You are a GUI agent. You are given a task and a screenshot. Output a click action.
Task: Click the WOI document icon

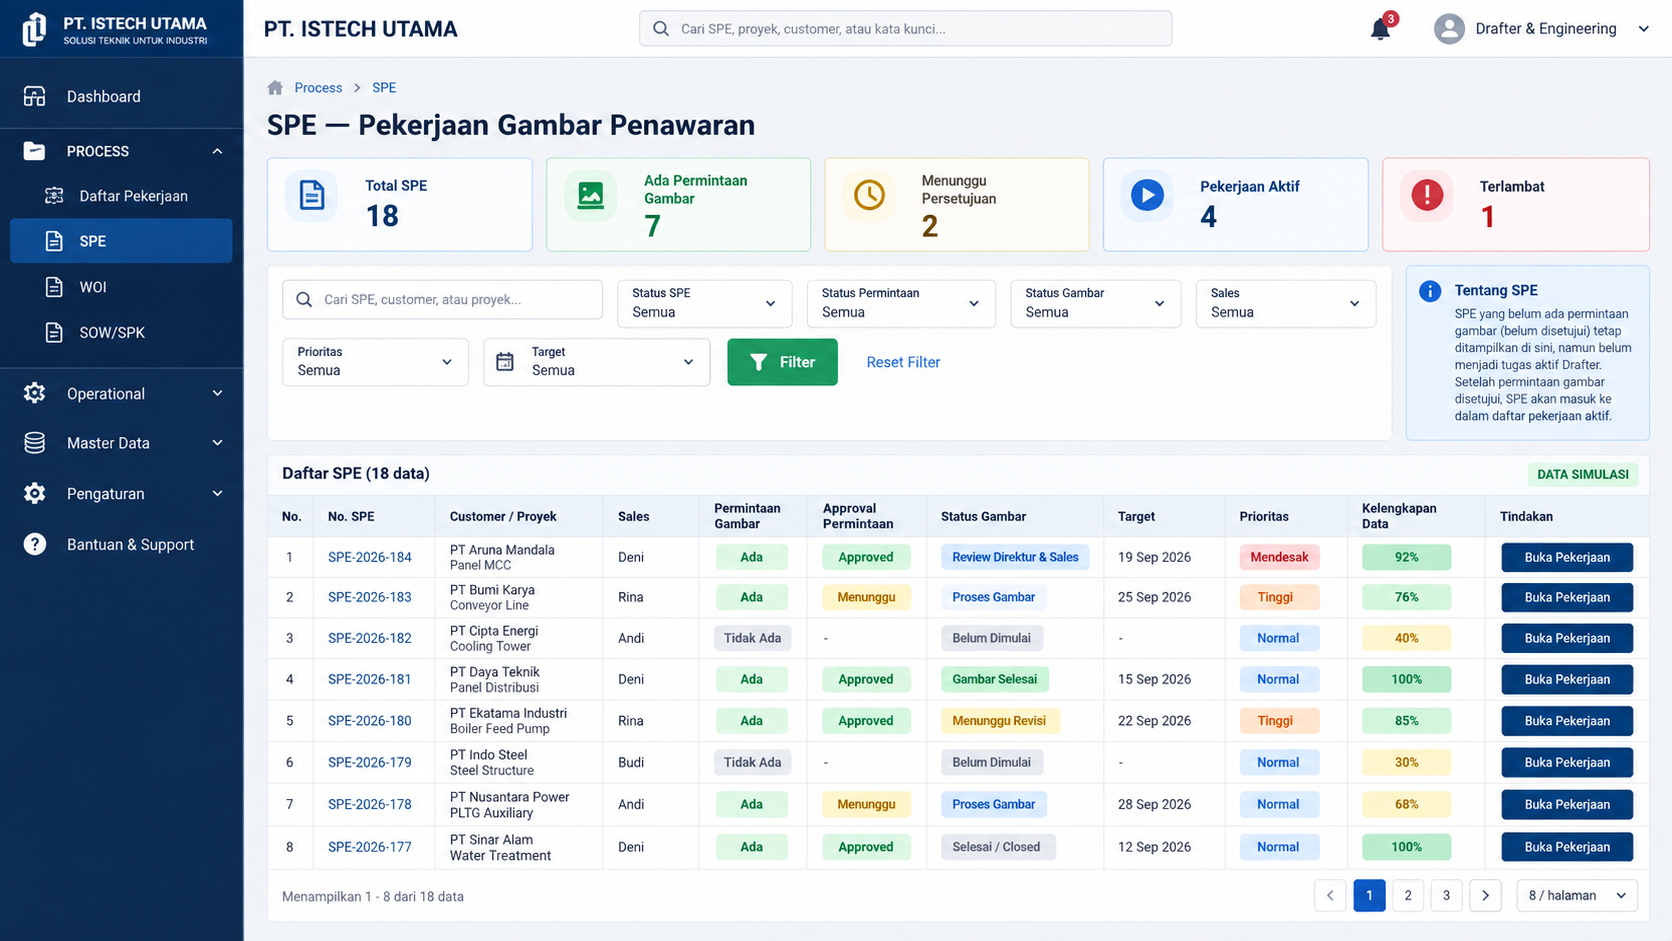[54, 287]
